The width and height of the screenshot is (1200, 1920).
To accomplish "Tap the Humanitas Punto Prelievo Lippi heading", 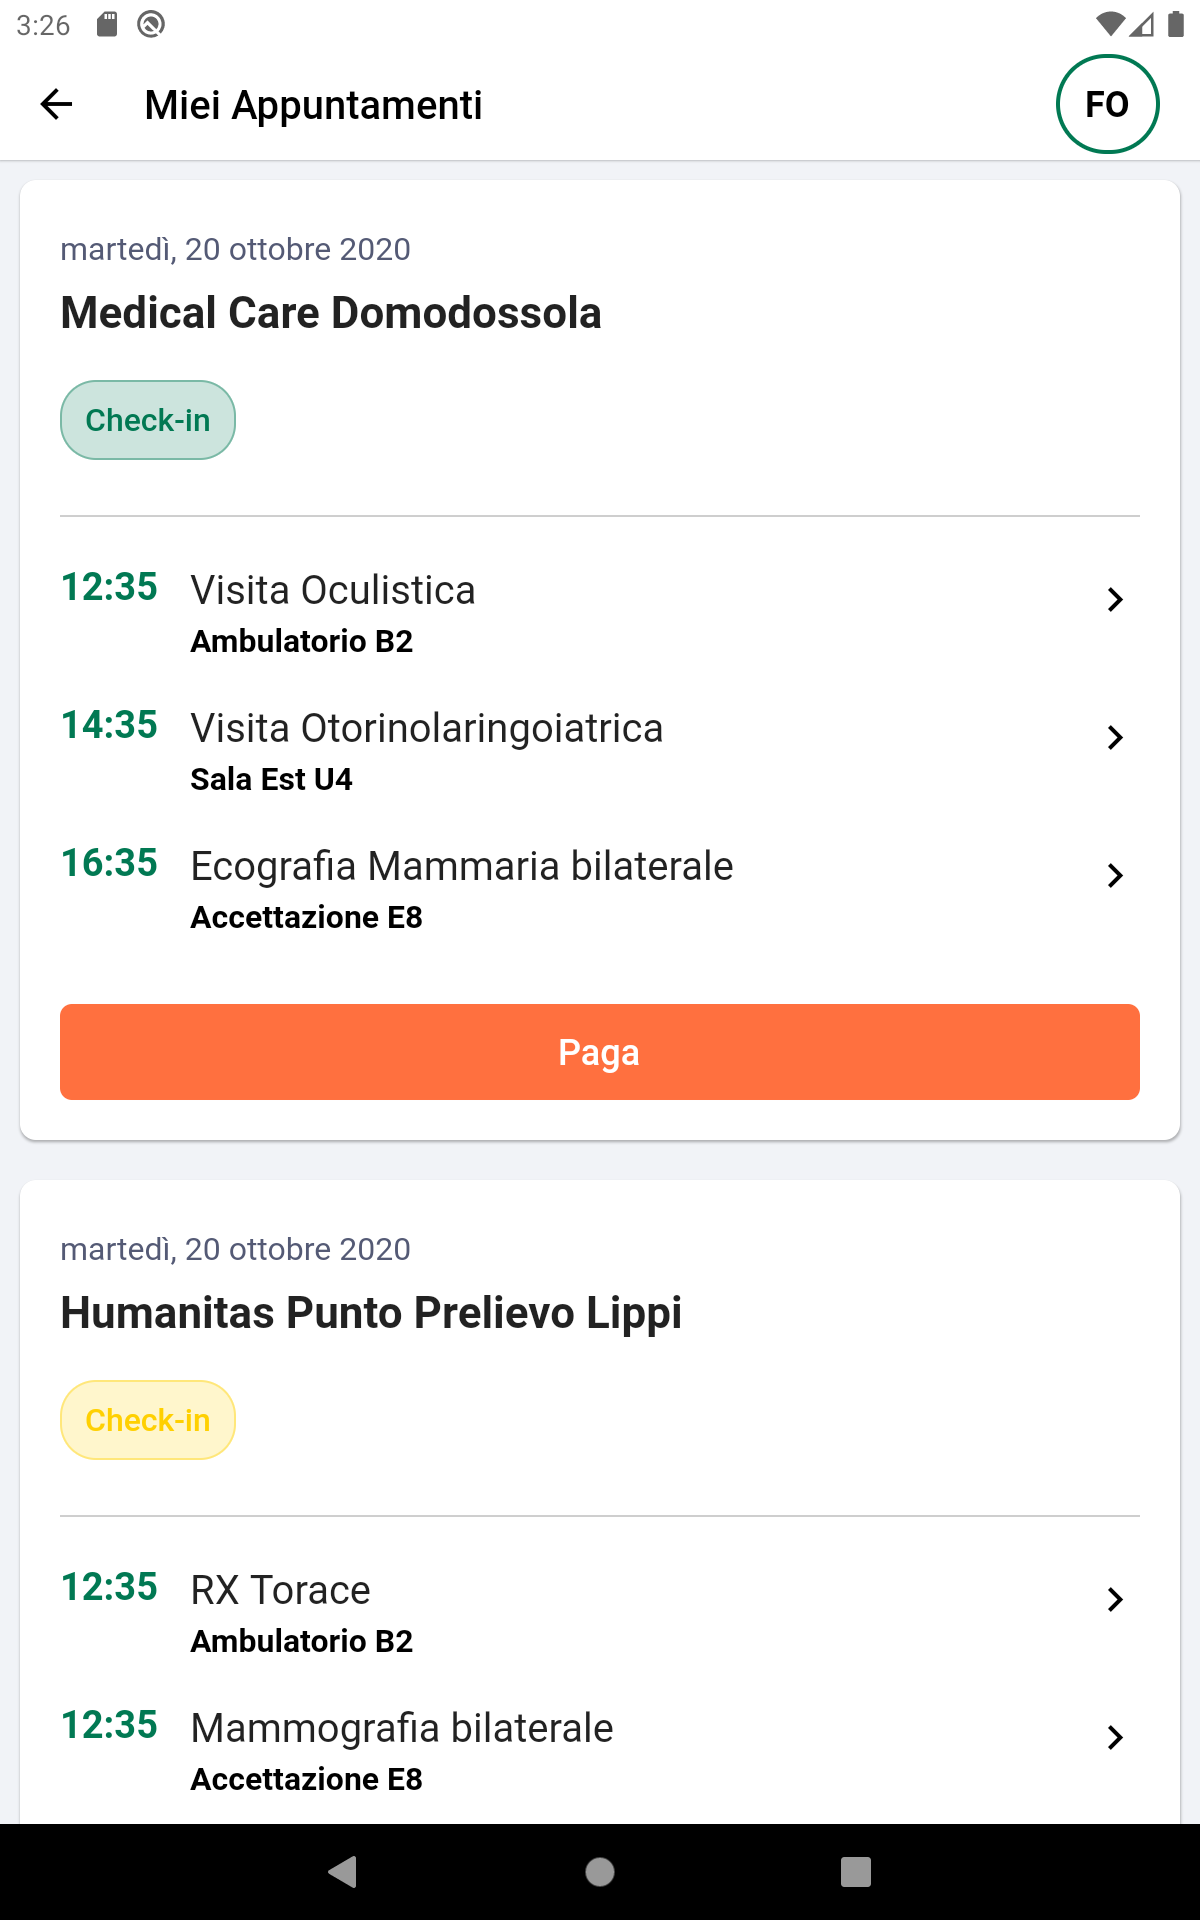I will (x=371, y=1313).
